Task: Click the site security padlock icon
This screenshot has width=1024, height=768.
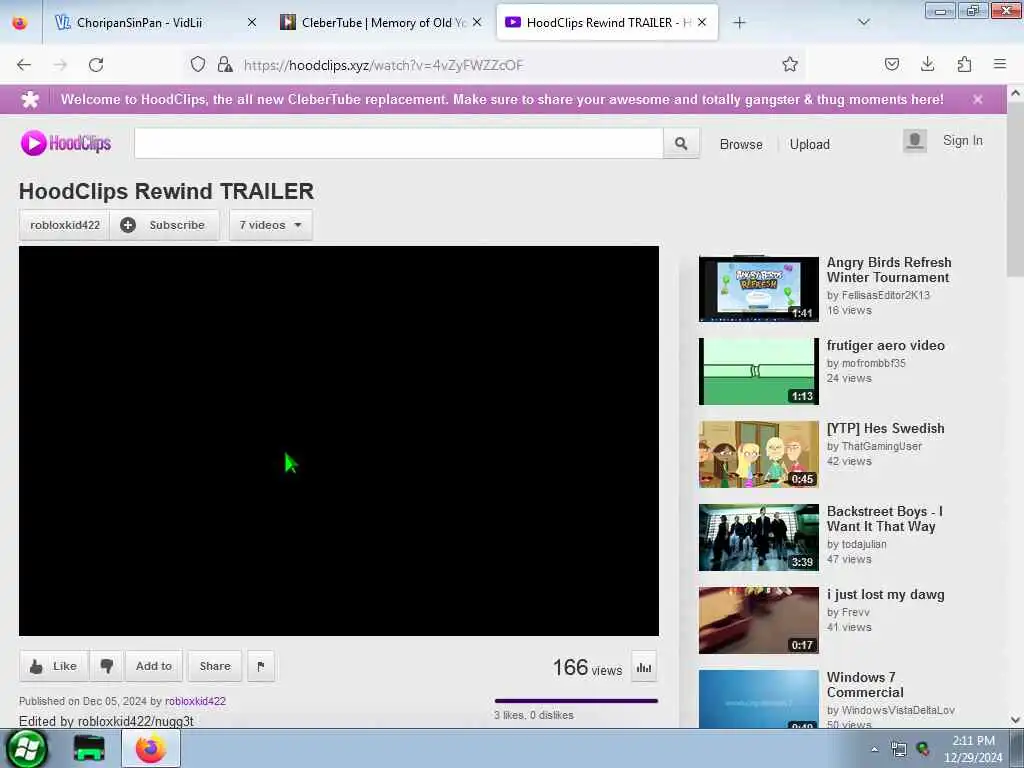Action: tap(225, 64)
